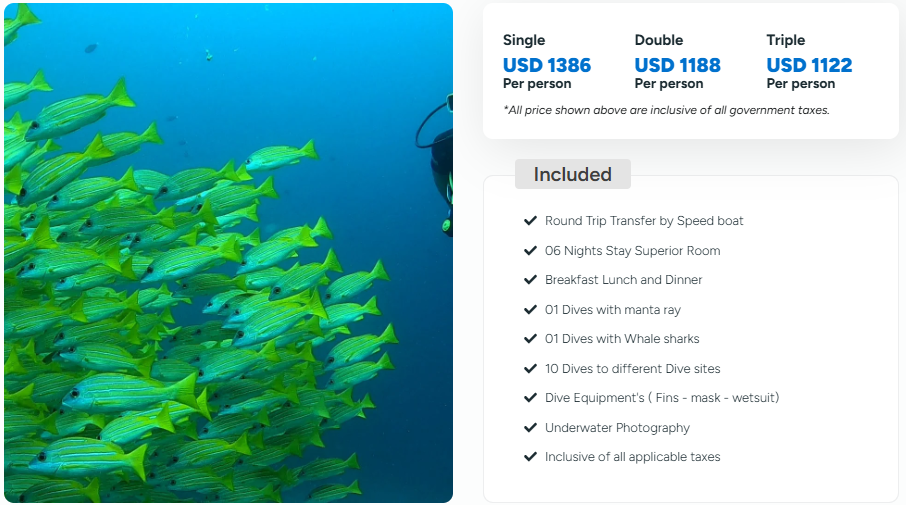Click checkmark next to Breakfast Lunch and Dinner

click(530, 280)
